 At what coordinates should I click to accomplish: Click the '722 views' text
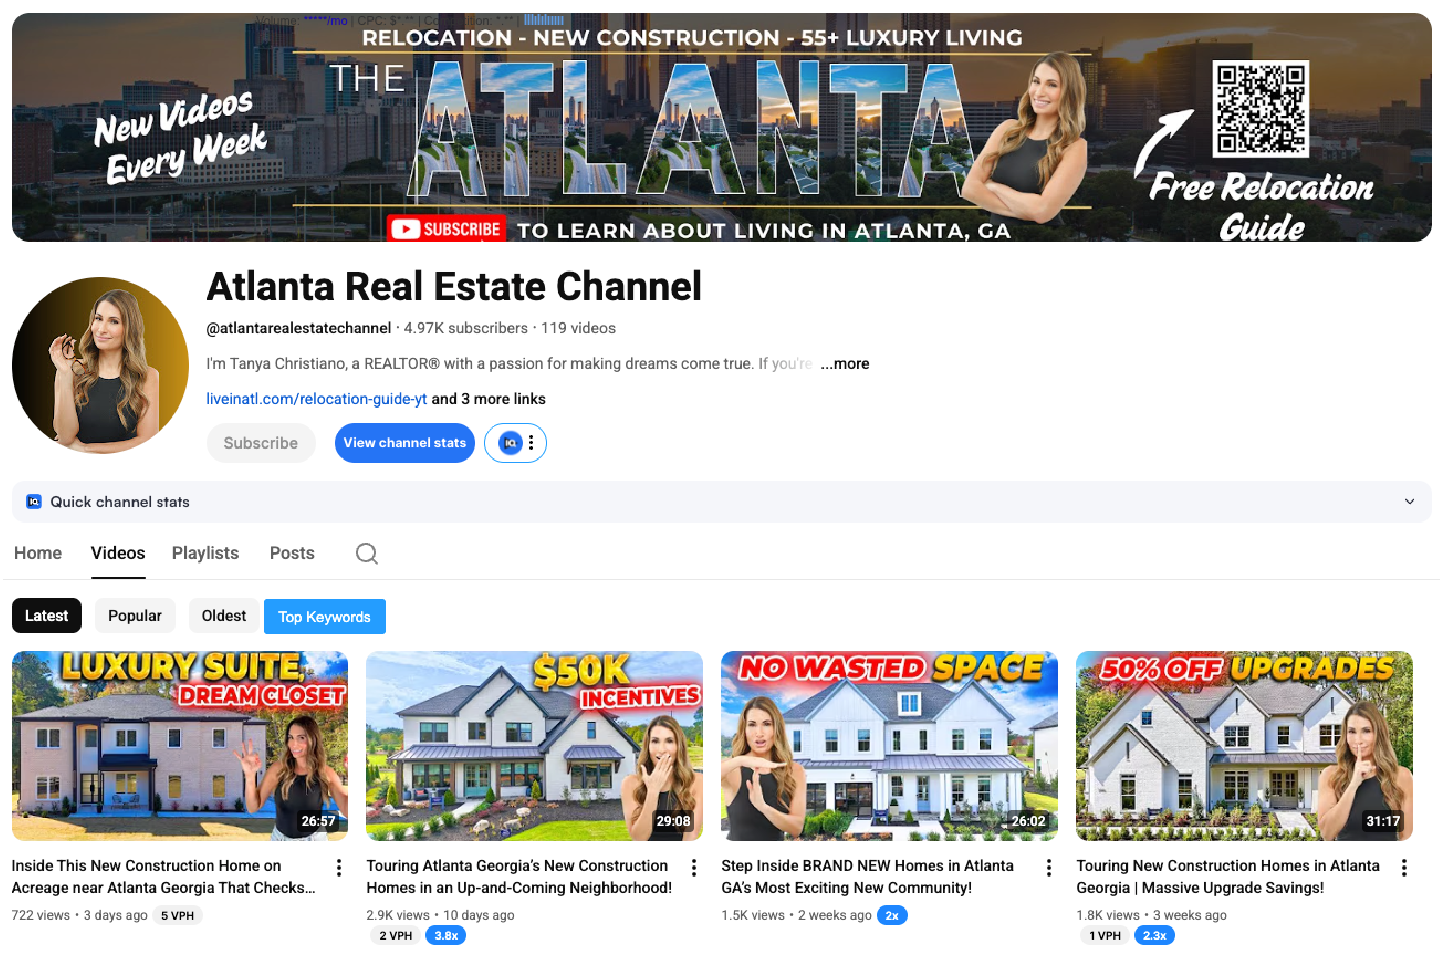tap(41, 916)
